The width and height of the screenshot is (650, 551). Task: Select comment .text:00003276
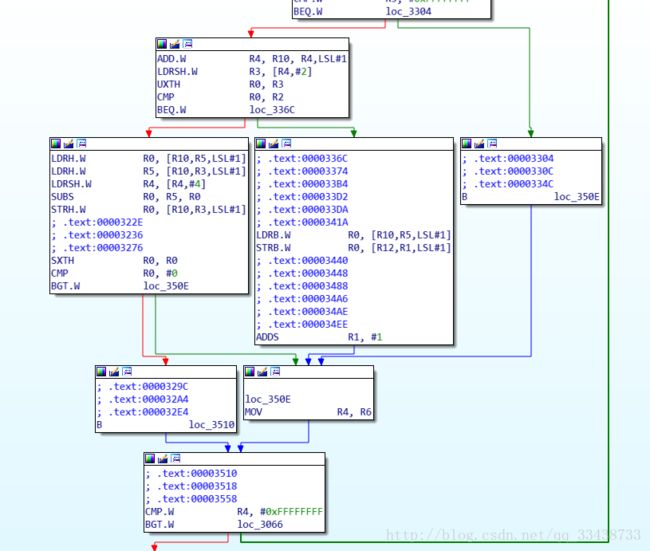pyautogui.click(x=97, y=248)
